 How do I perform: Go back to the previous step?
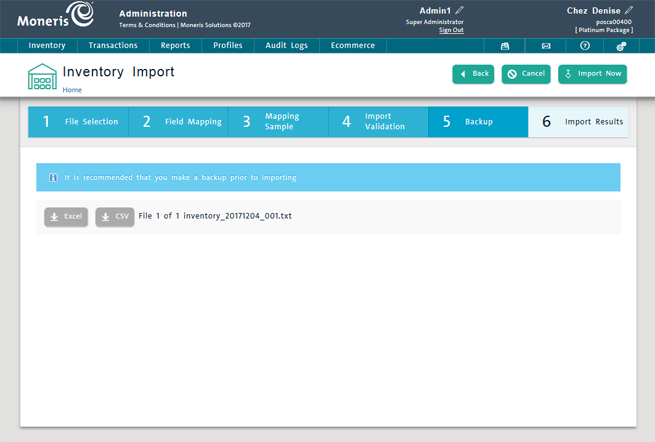(x=473, y=74)
